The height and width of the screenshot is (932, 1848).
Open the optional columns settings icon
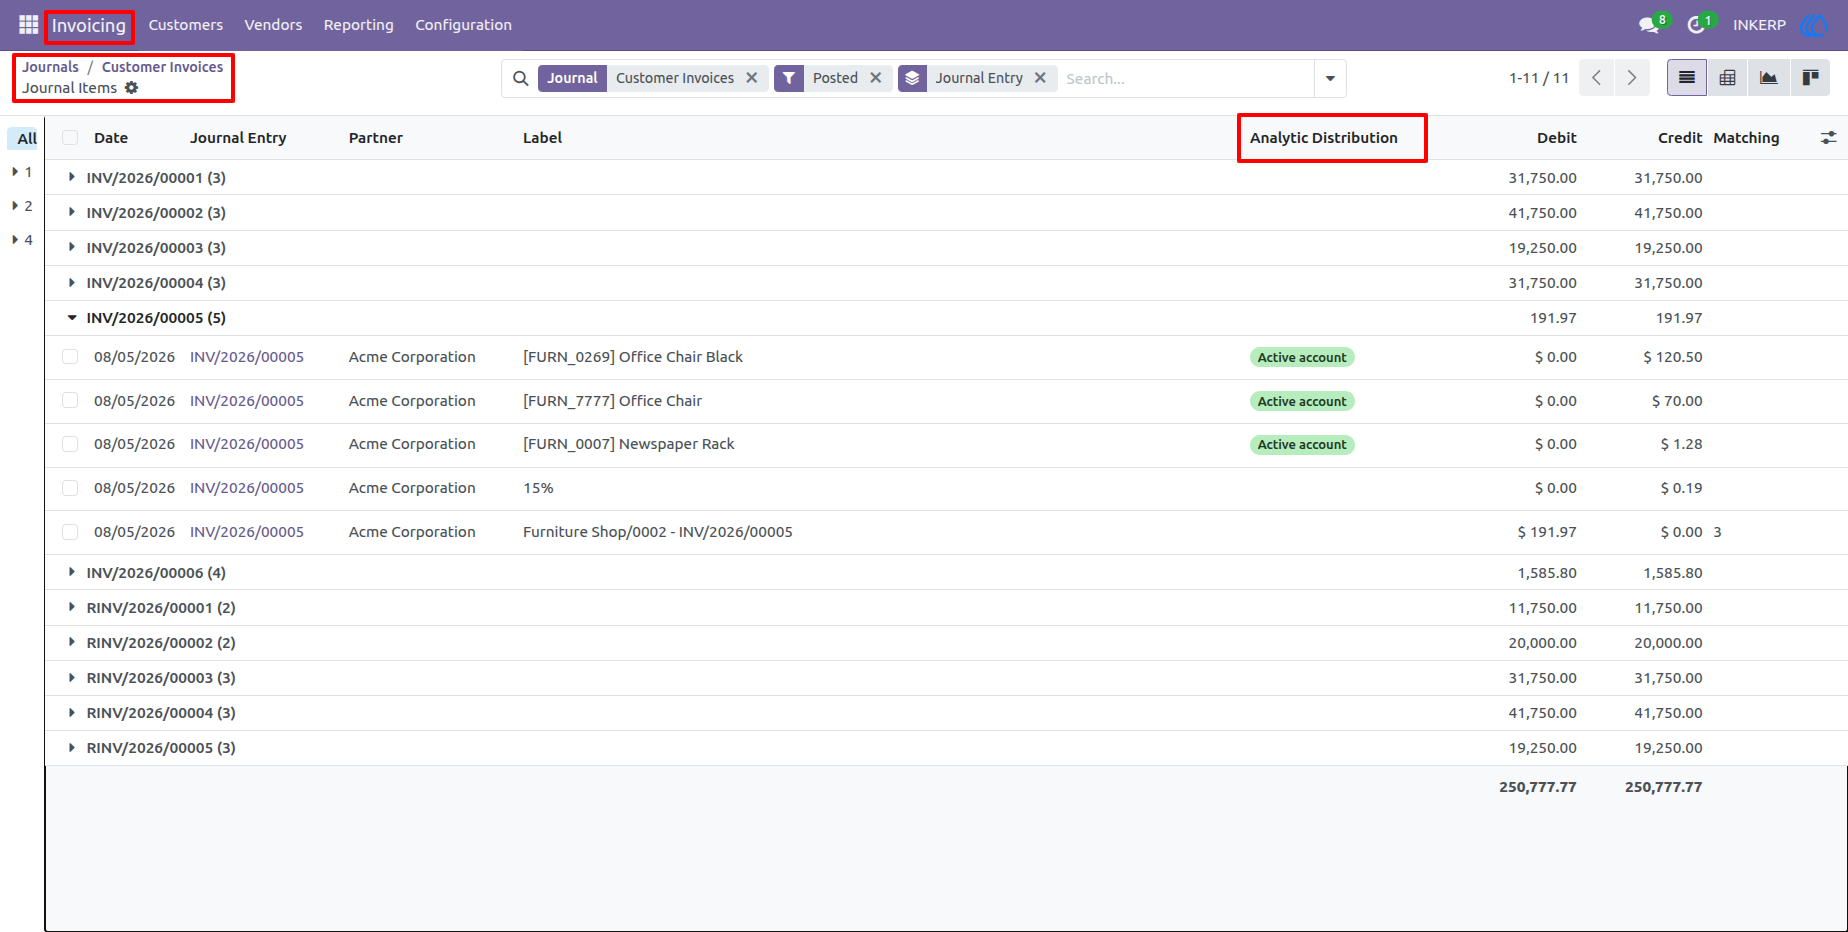1828,138
